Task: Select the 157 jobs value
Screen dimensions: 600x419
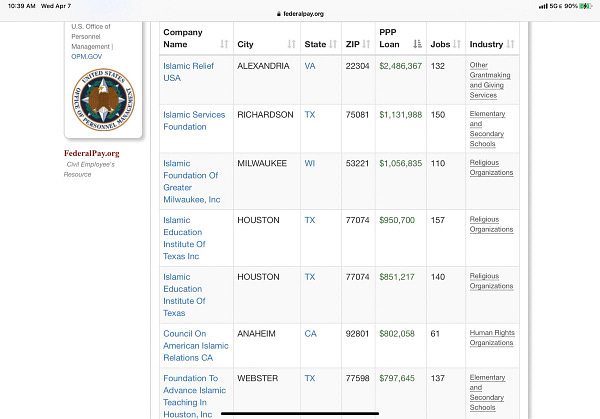Action: (438, 220)
